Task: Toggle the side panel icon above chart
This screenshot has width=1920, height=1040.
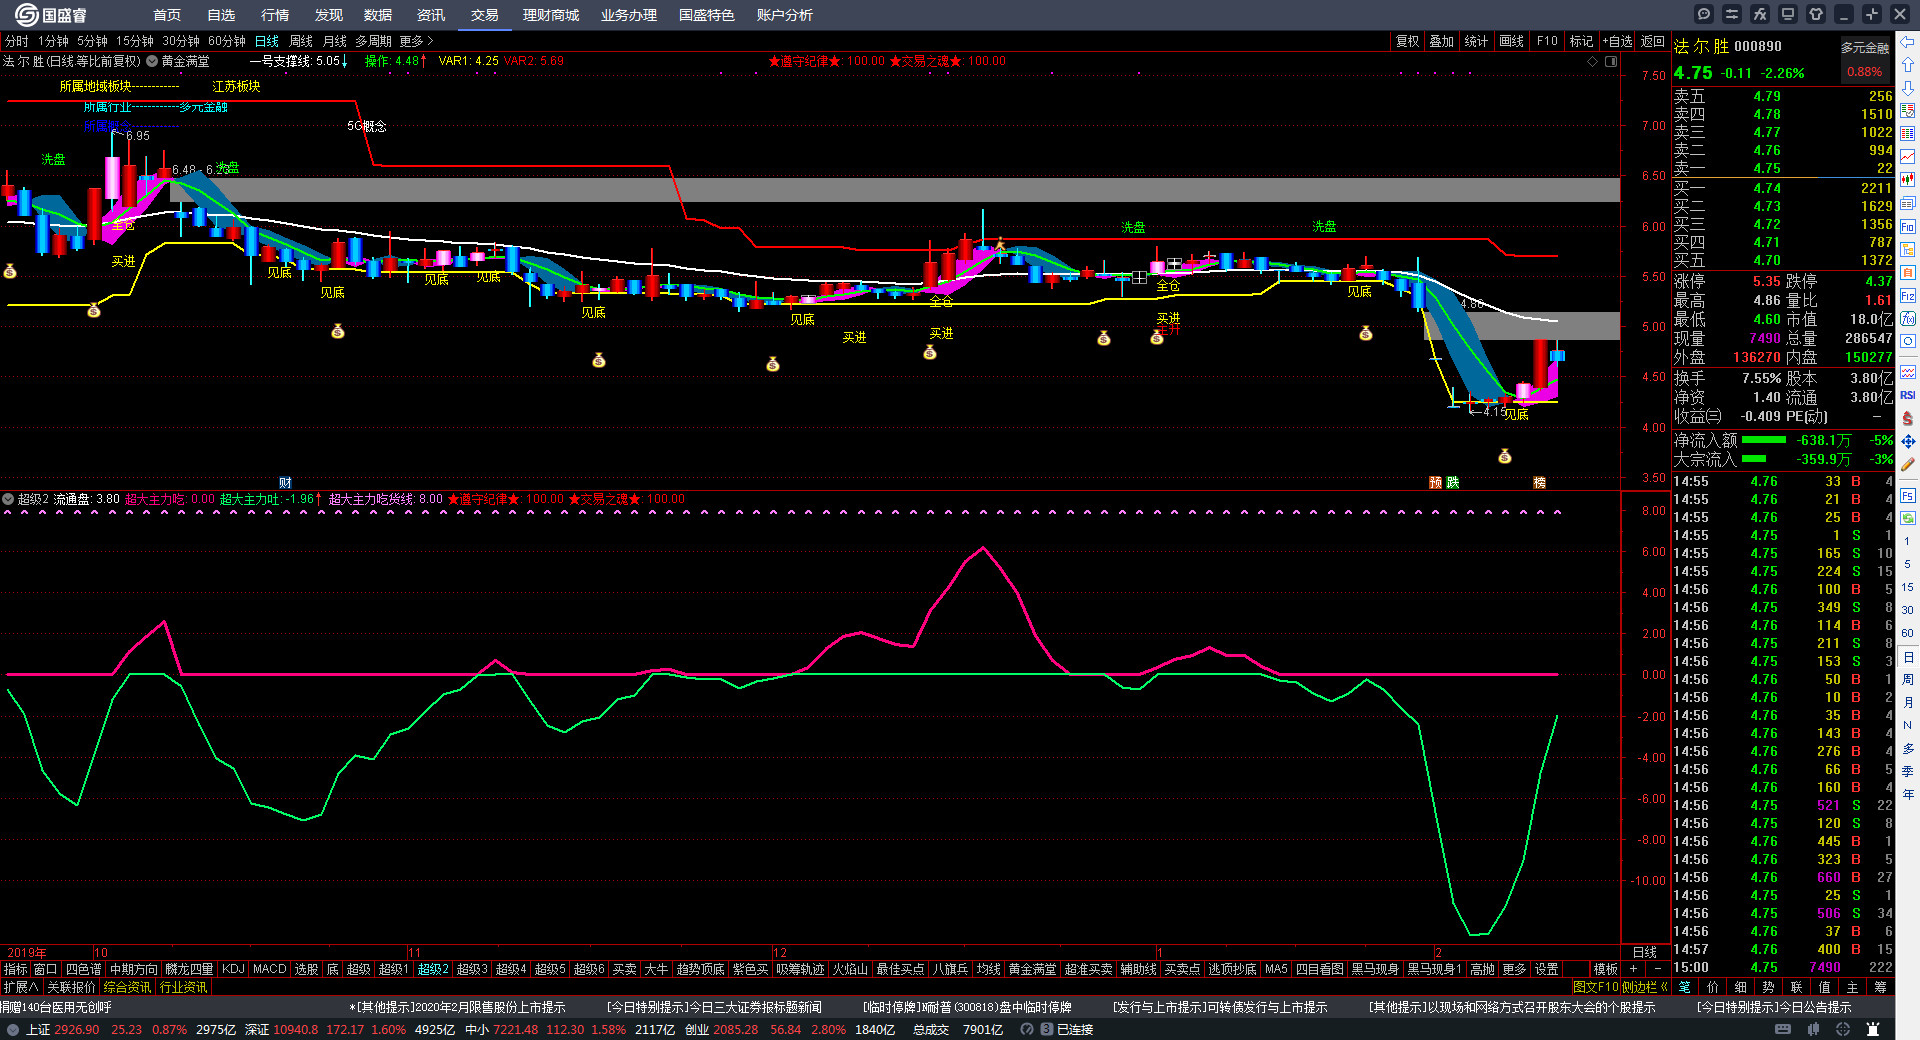Action: (x=1611, y=61)
